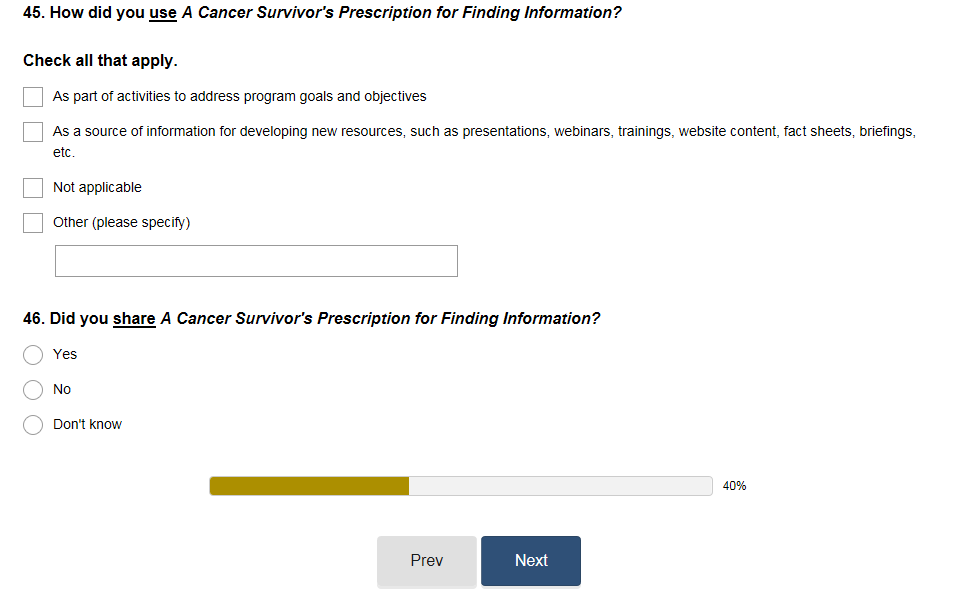Pick the "Don't know" radio button
Viewport: 957px width, 613px height.
point(33,425)
